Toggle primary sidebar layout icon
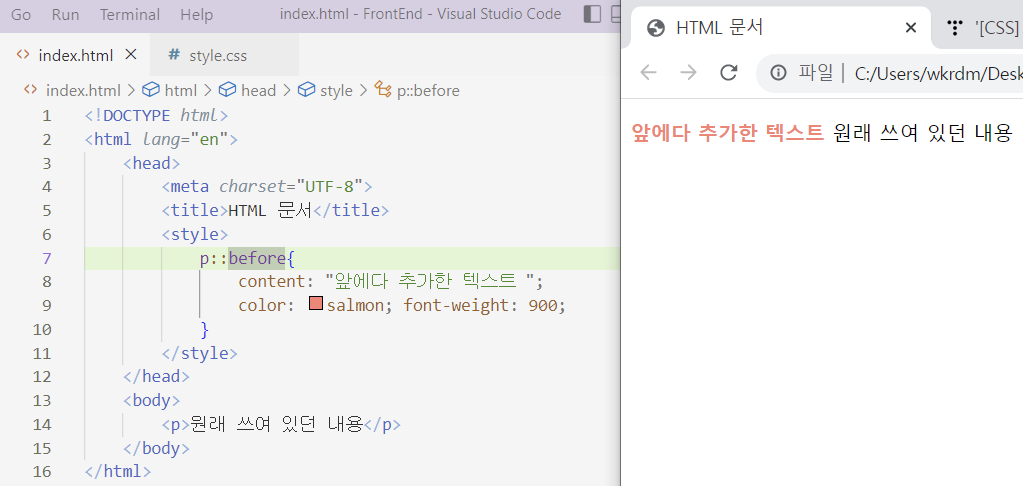 (x=592, y=14)
